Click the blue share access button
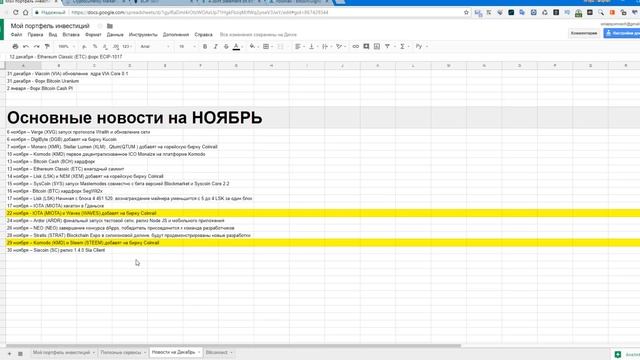The width and height of the screenshot is (640, 360). tap(622, 33)
